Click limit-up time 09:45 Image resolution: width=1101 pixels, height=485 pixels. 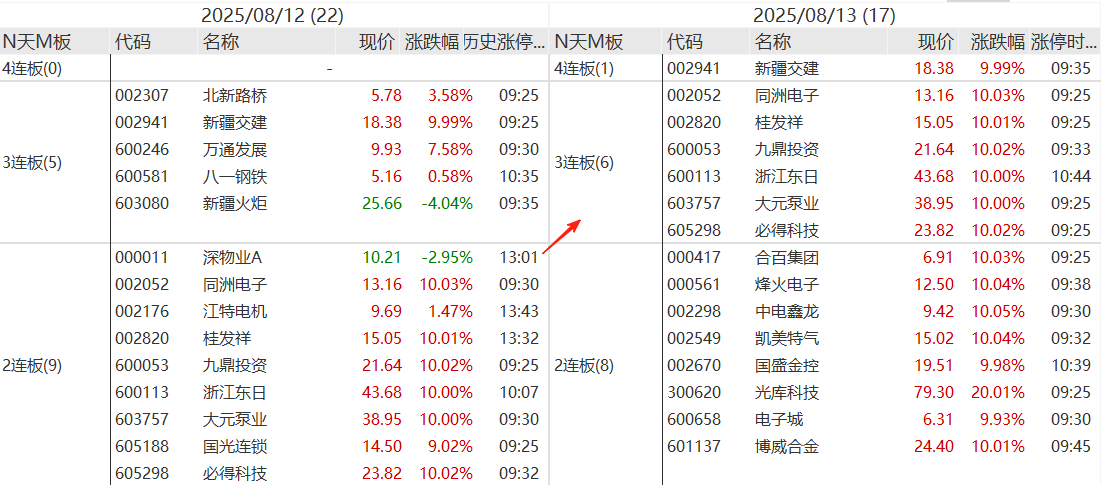(x=1071, y=446)
